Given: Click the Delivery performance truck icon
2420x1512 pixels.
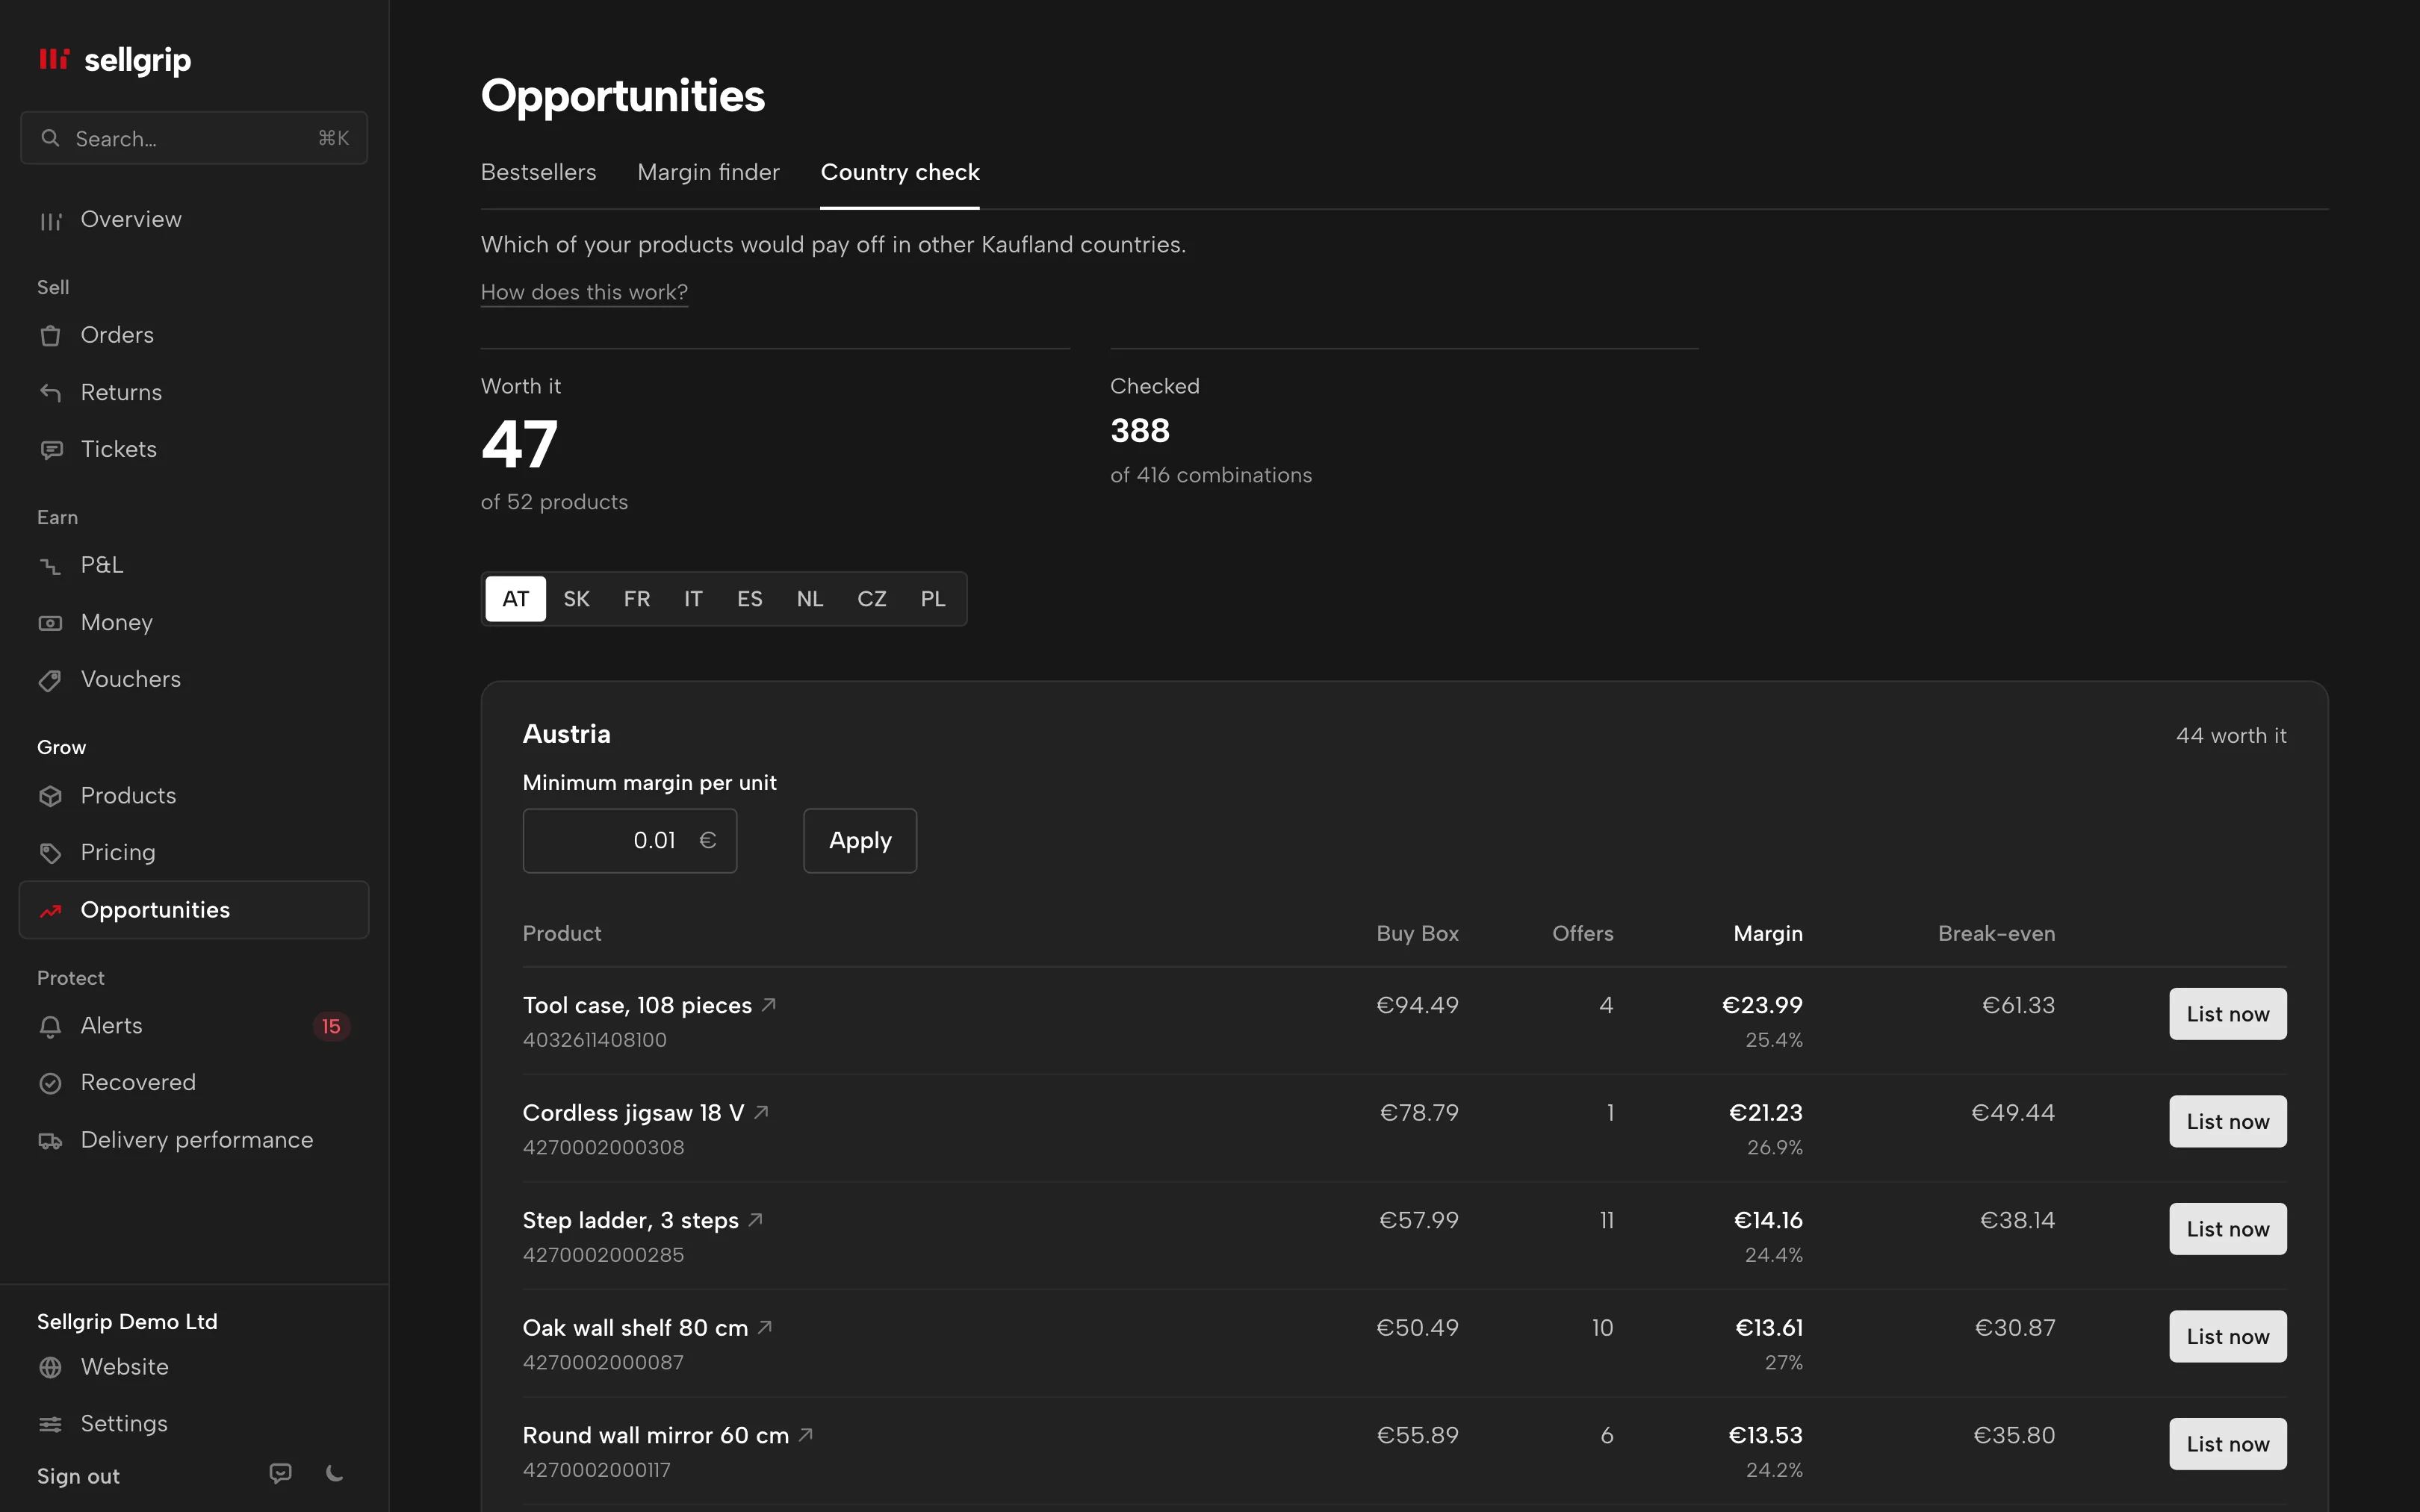Looking at the screenshot, I should click(x=50, y=1141).
